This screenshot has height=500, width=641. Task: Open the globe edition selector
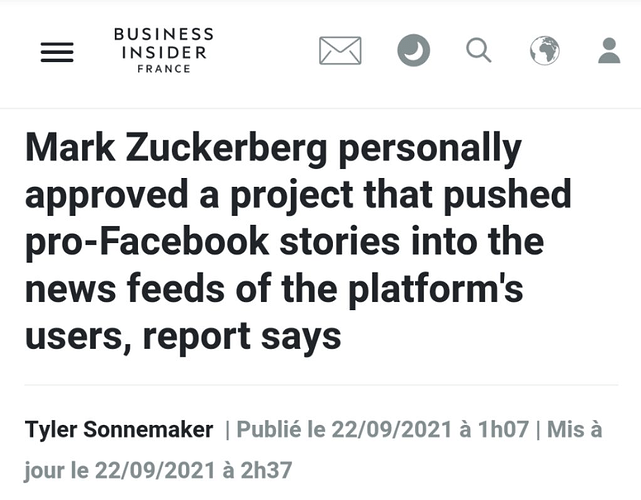(x=545, y=50)
